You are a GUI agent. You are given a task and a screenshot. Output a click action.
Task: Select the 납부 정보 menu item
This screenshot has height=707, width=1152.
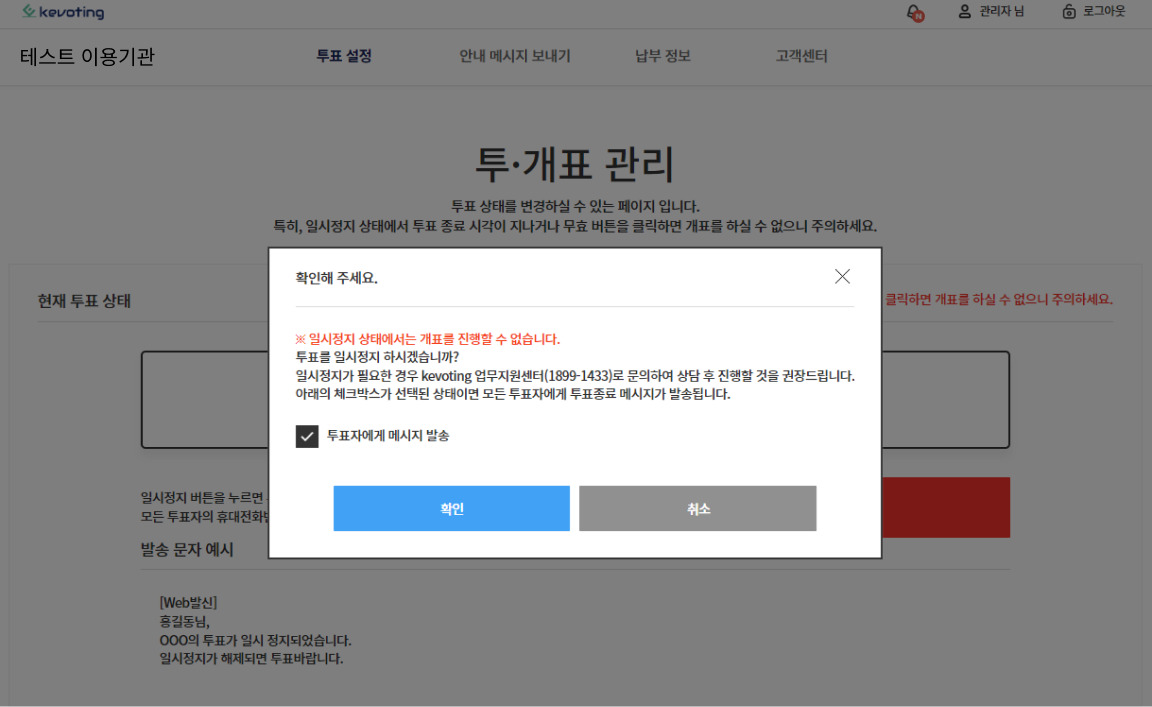tap(662, 57)
